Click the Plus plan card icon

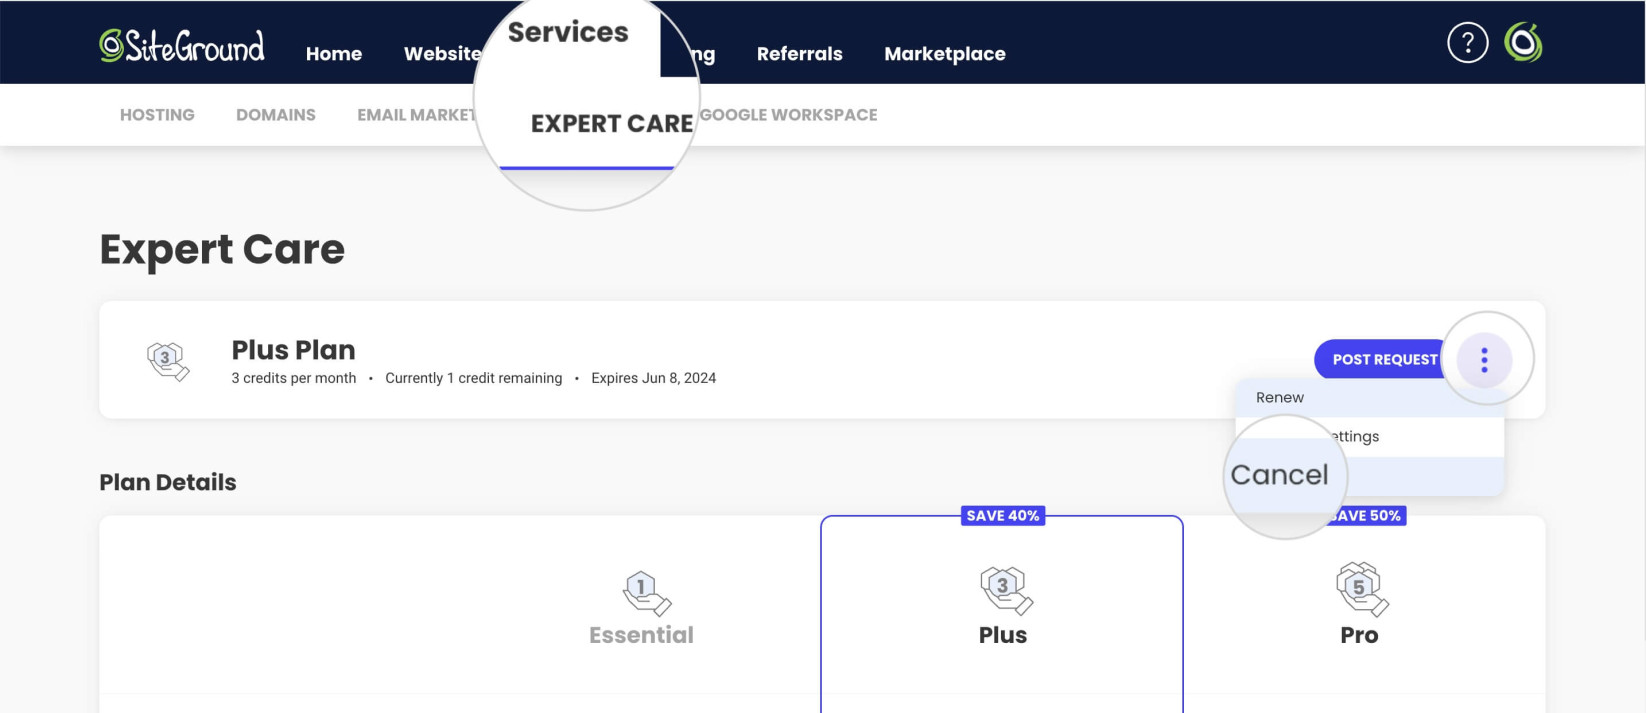pyautogui.click(x=1006, y=590)
